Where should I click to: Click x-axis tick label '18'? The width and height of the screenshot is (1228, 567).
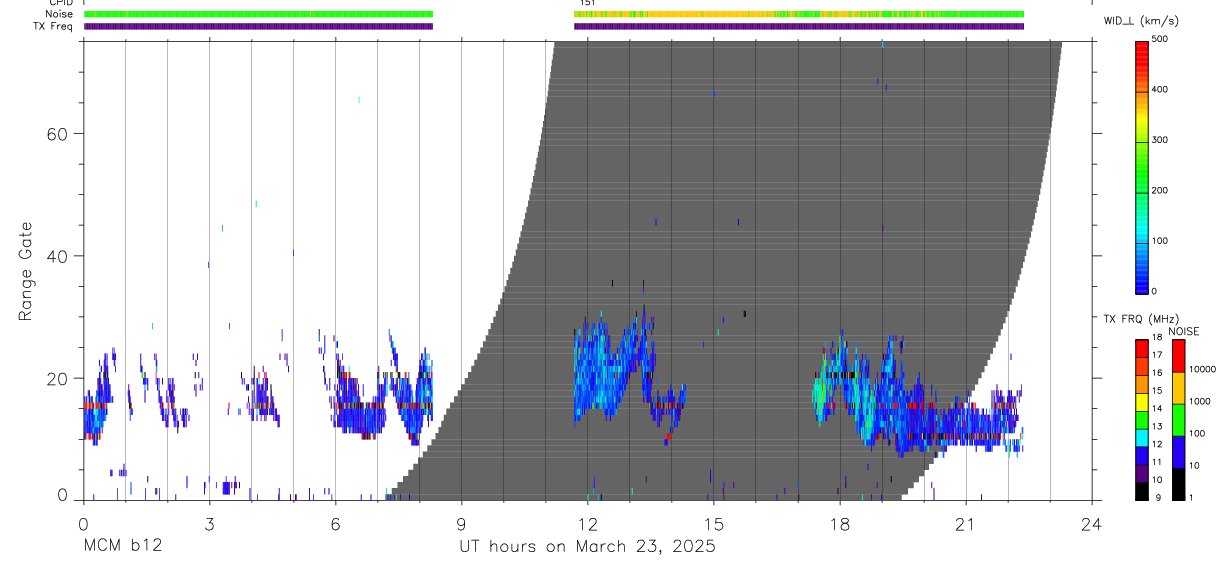840,523
